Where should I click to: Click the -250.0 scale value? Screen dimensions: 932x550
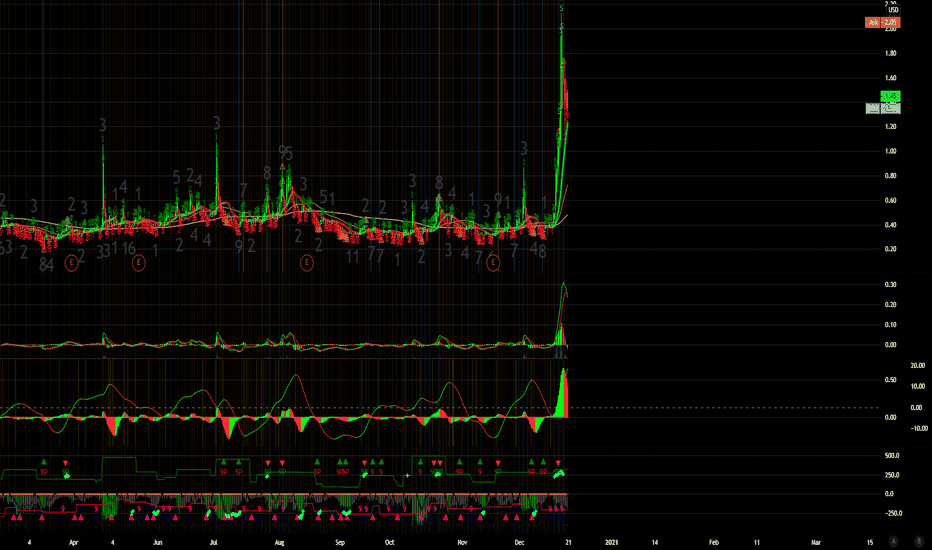[892, 513]
